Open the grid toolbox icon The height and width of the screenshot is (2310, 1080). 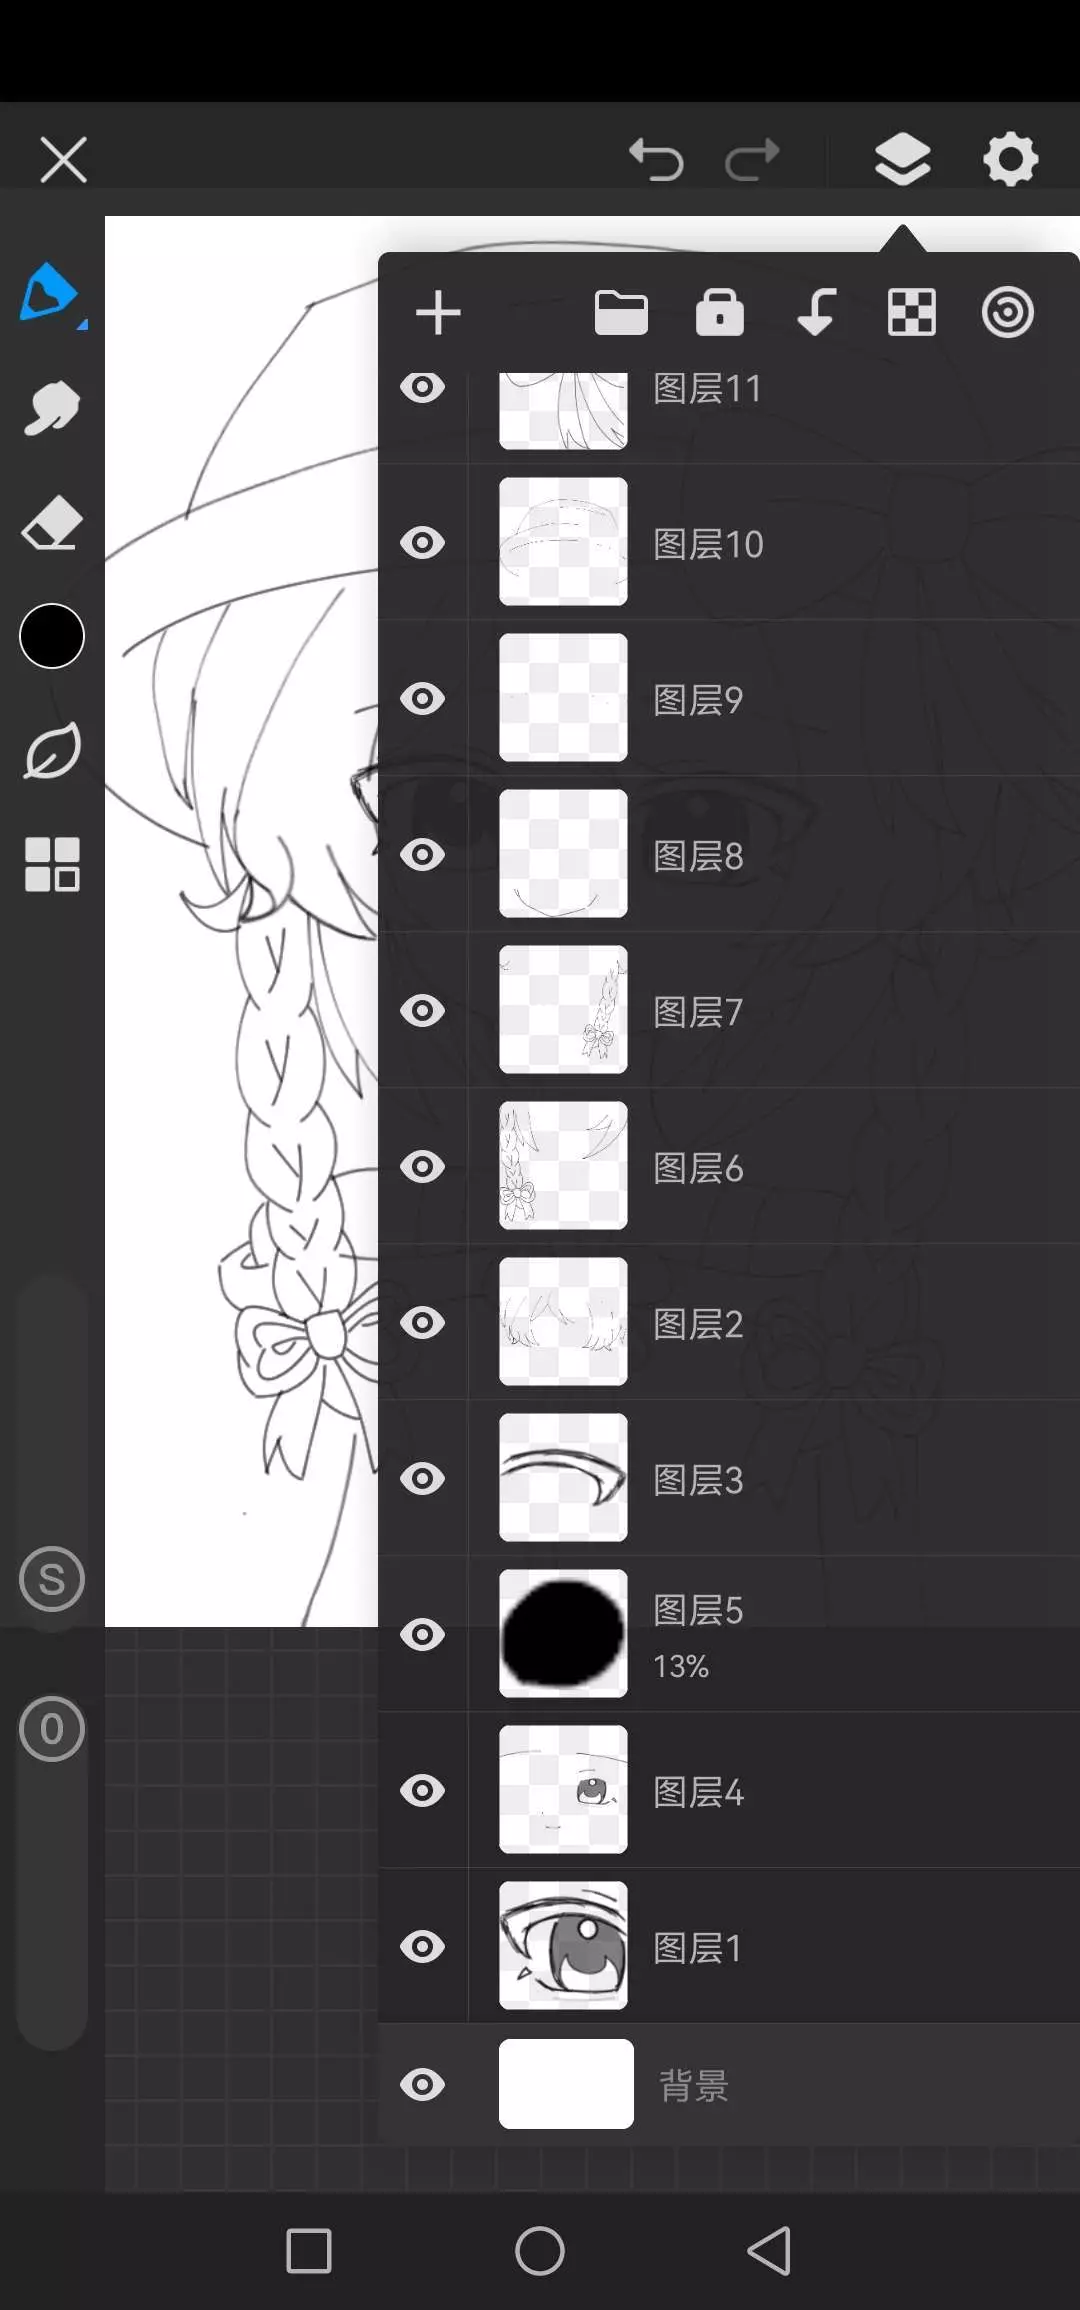pyautogui.click(x=51, y=864)
